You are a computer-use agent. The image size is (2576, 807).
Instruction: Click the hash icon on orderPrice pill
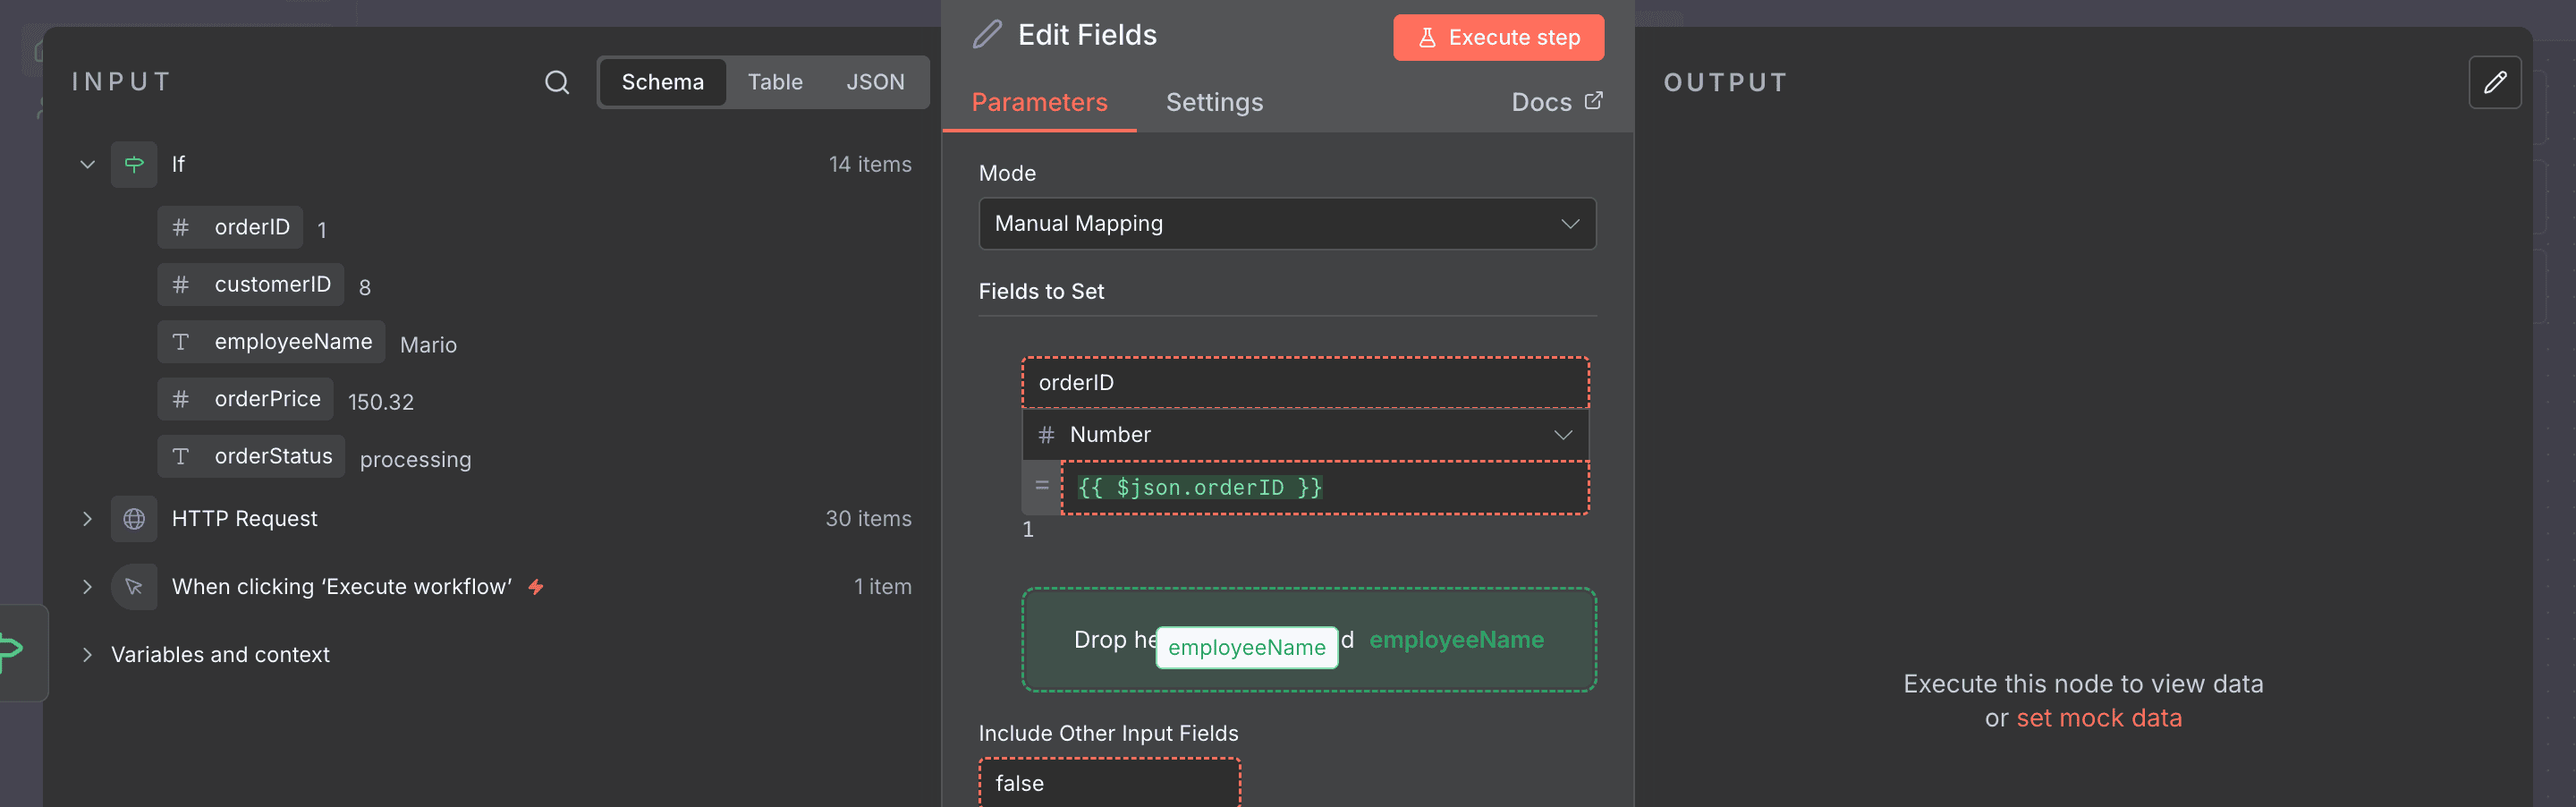point(181,398)
